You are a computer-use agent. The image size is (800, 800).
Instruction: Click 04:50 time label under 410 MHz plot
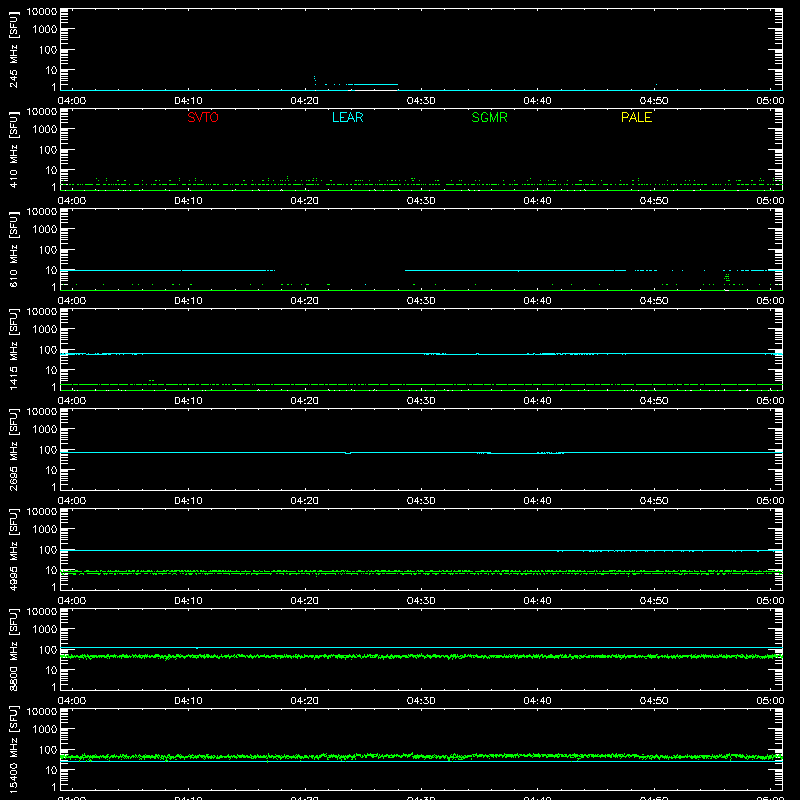(x=654, y=201)
